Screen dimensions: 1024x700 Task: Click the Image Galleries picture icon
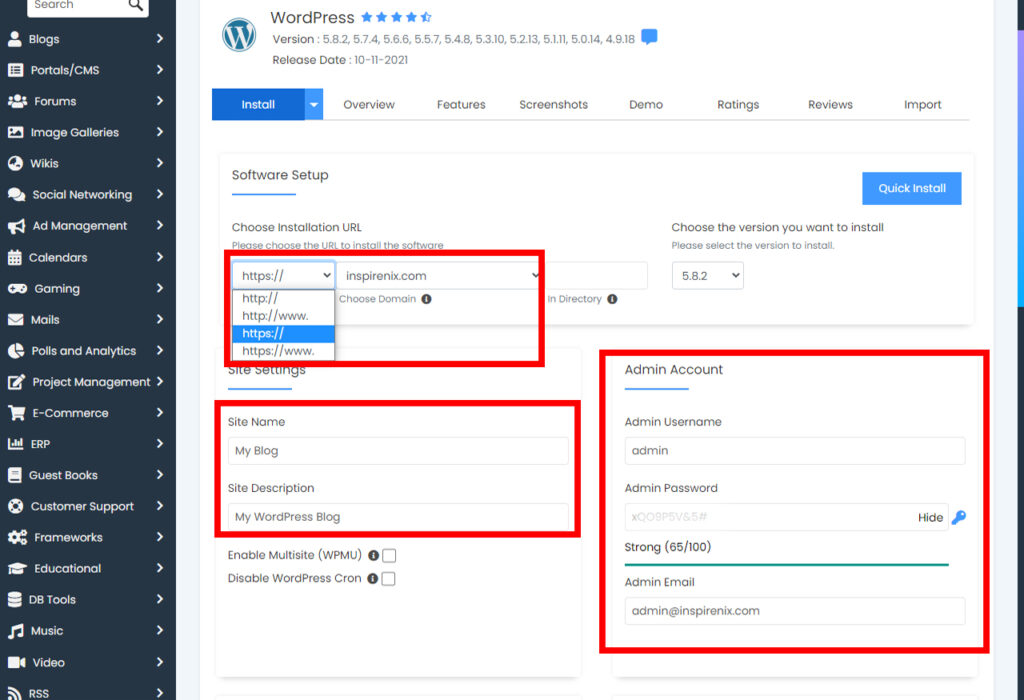(15, 133)
